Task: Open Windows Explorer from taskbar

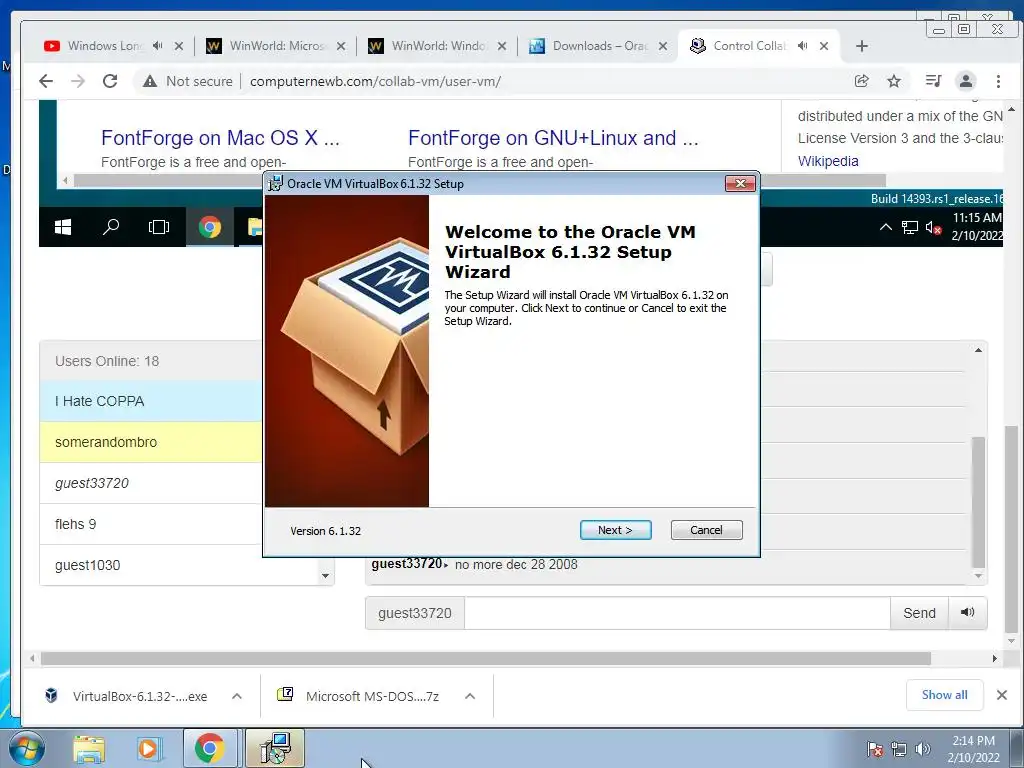Action: point(89,748)
